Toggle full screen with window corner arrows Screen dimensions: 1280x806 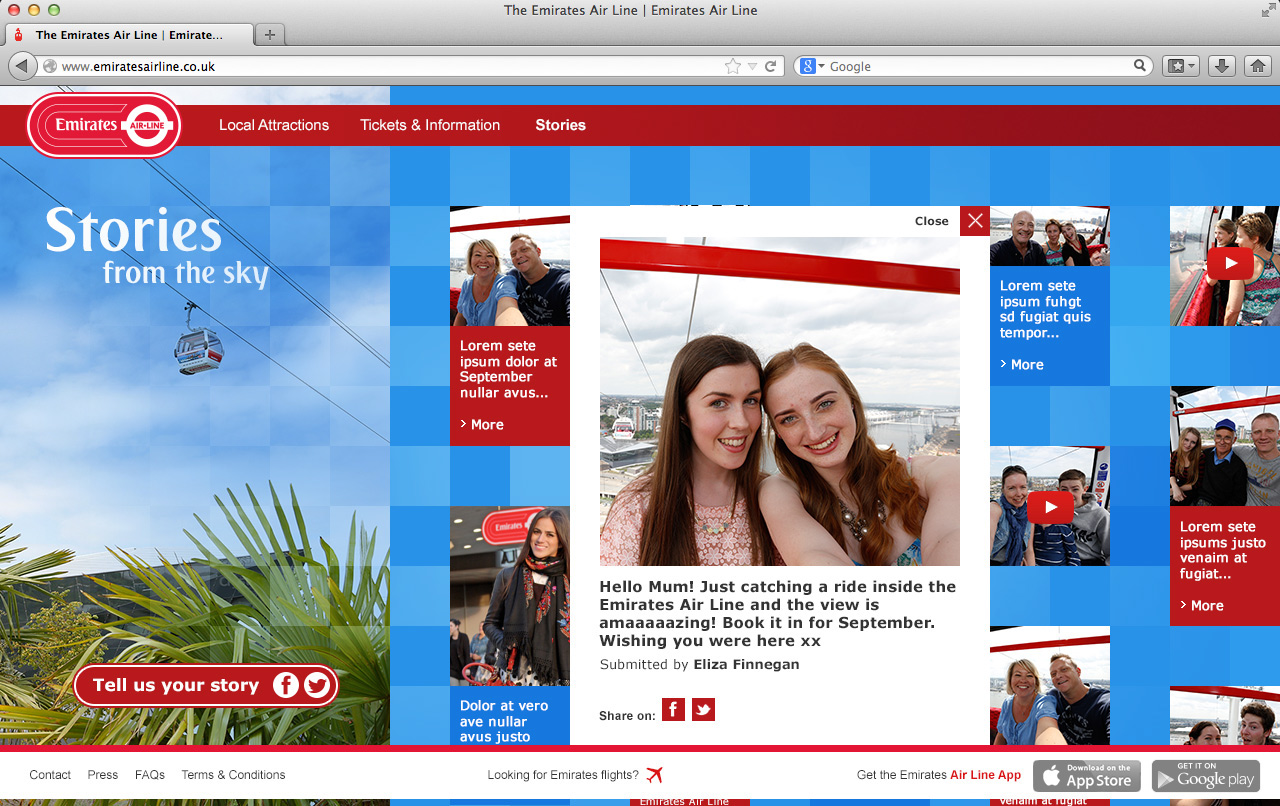pyautogui.click(x=1268, y=10)
